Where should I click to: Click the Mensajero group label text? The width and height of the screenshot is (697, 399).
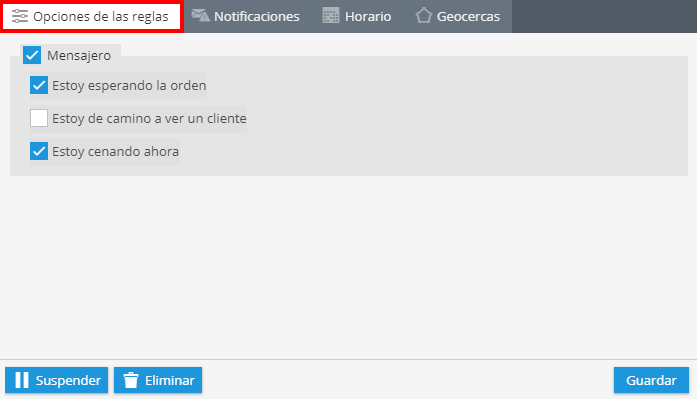pyautogui.click(x=79, y=56)
